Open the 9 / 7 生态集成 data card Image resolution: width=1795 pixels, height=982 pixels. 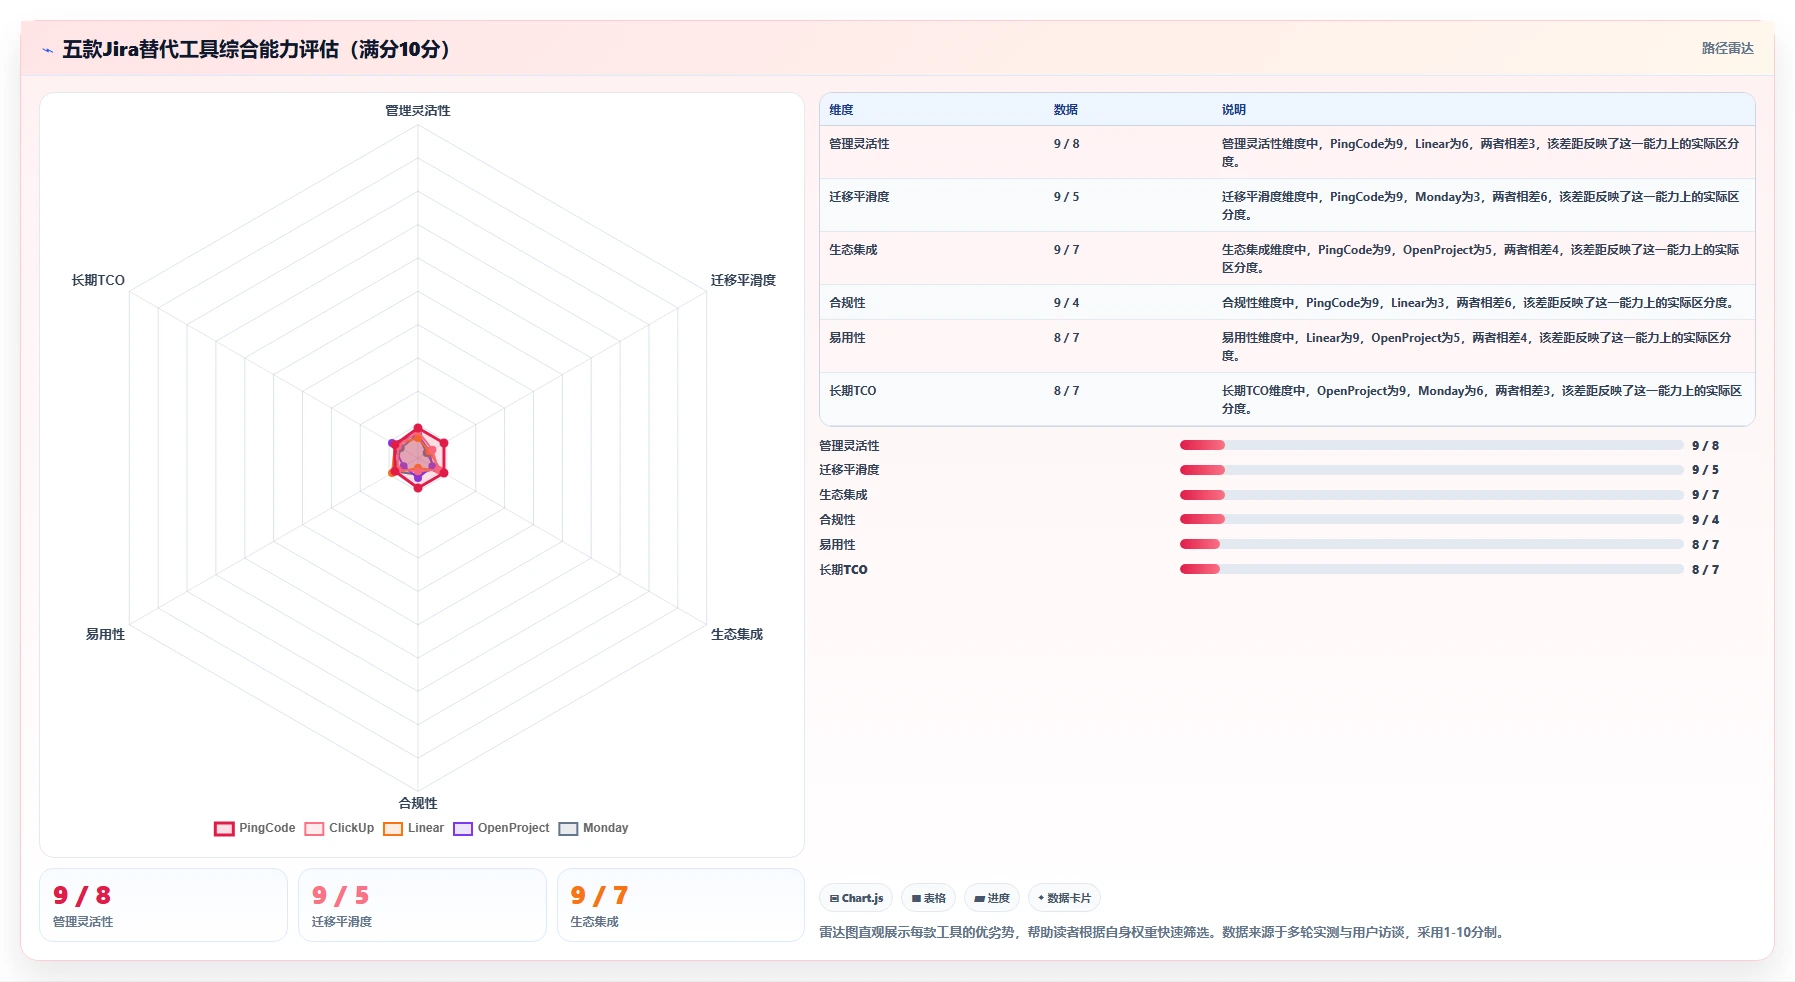[x=681, y=905]
